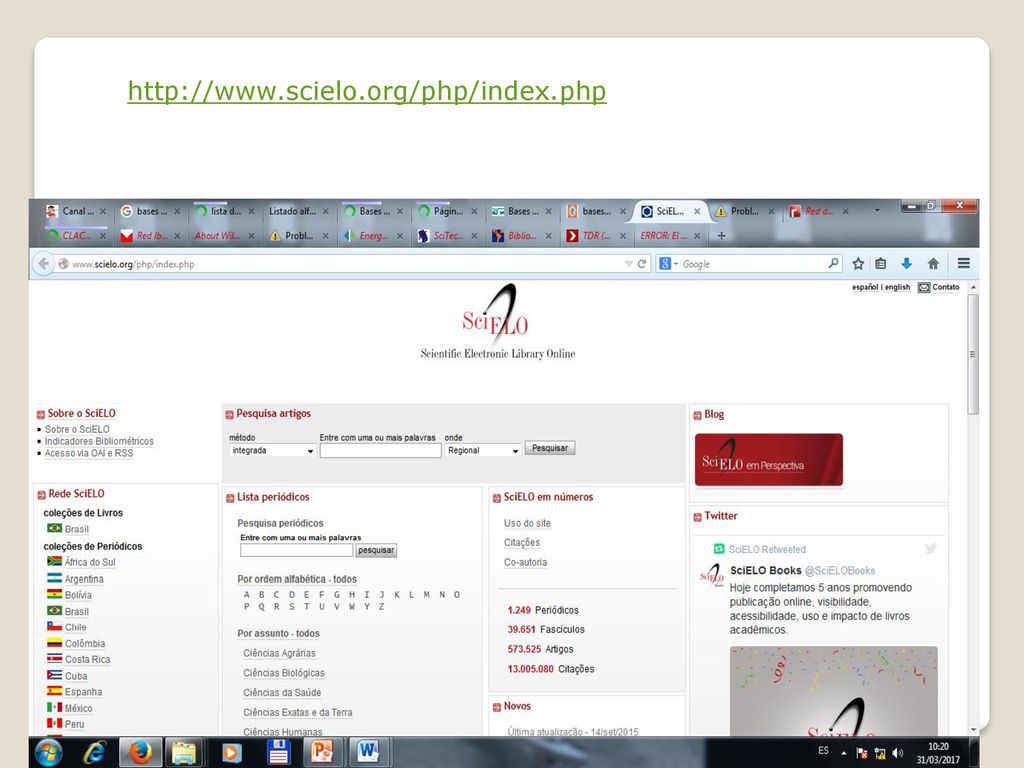Switch to the SciTec... tab
This screenshot has width=1024, height=768.
click(447, 236)
